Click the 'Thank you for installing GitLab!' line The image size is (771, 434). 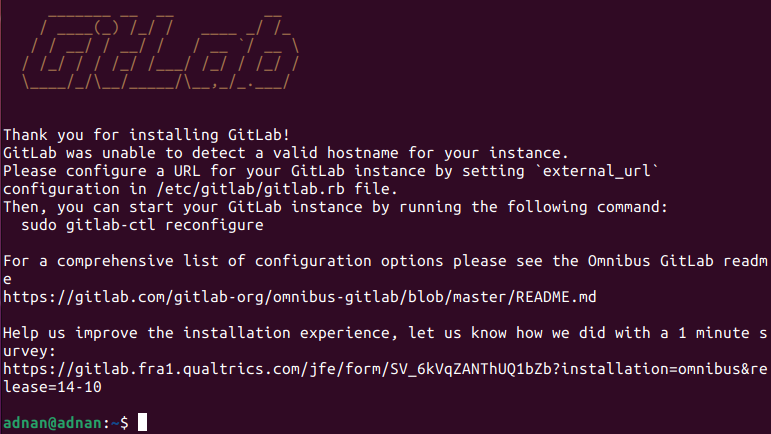(x=147, y=135)
